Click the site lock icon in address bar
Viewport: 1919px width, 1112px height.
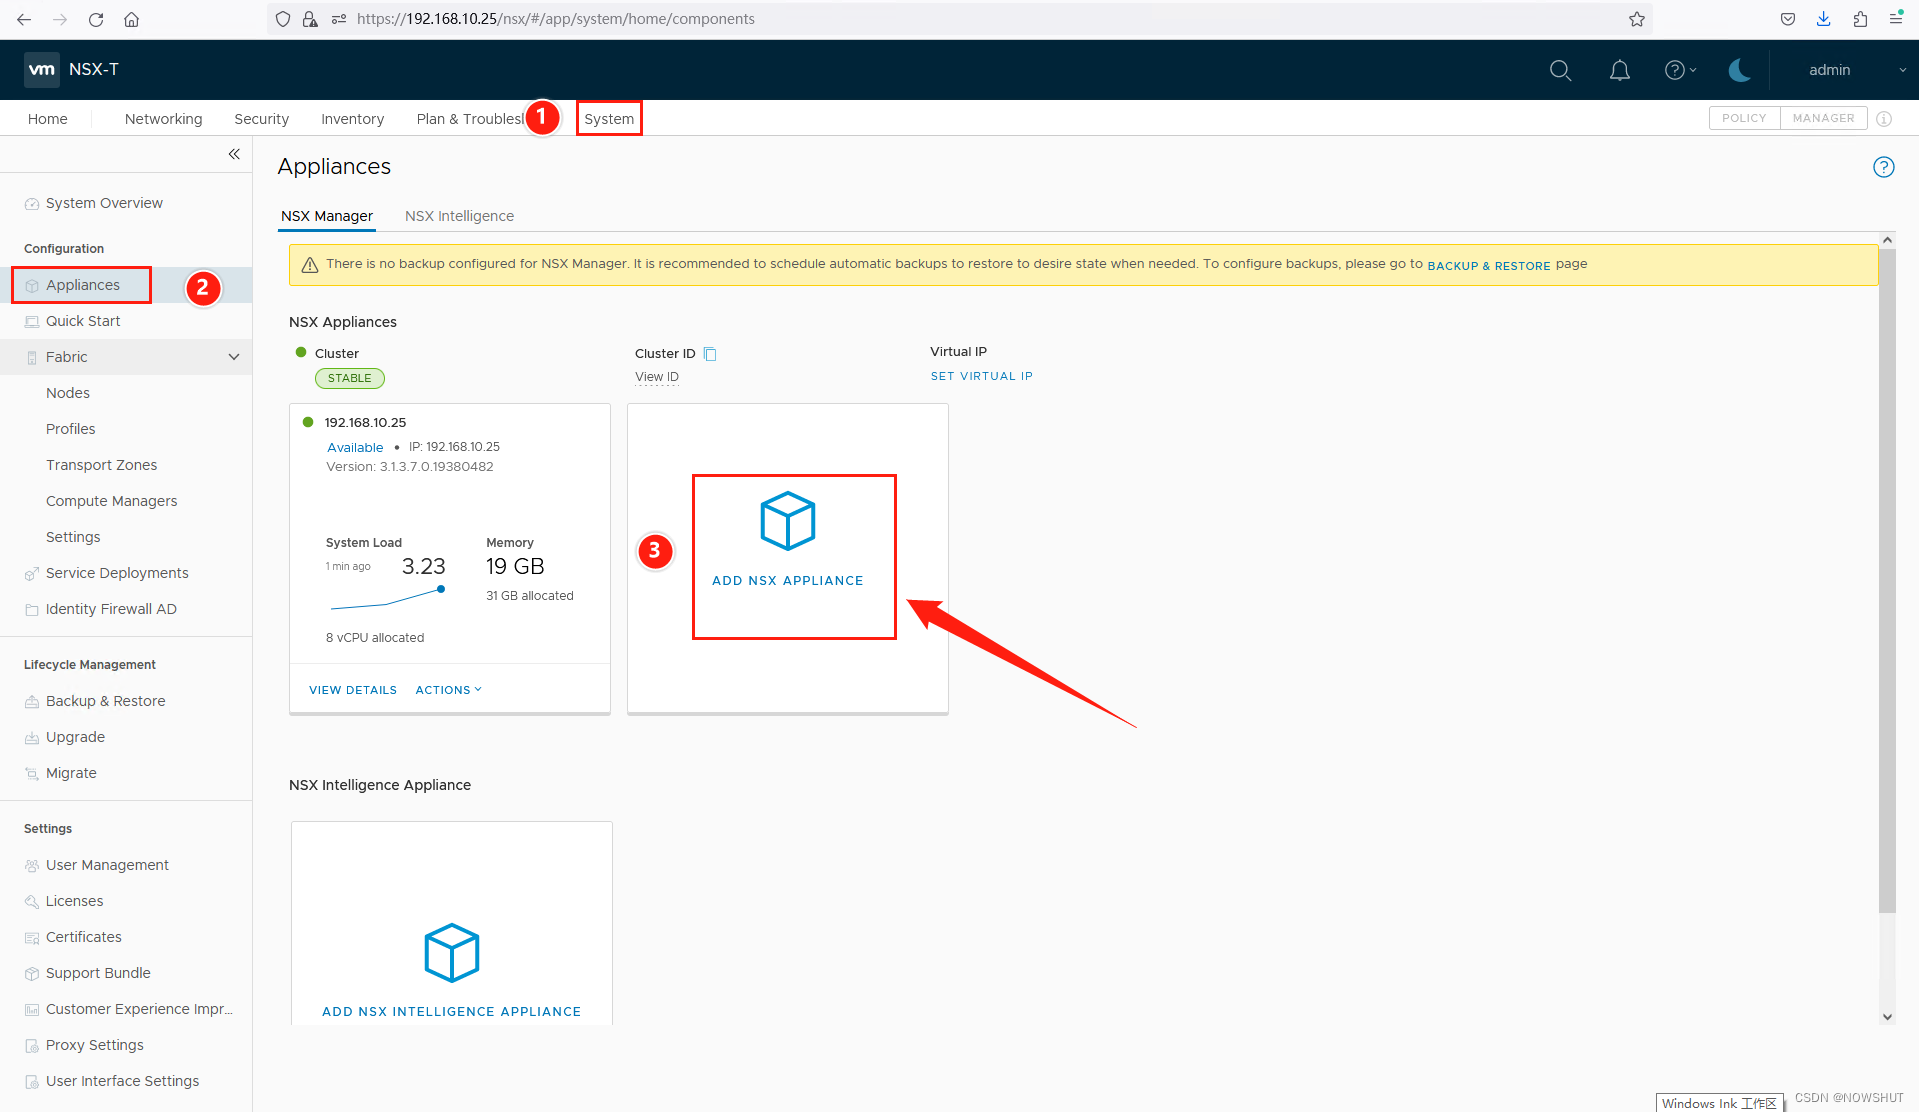310,19
